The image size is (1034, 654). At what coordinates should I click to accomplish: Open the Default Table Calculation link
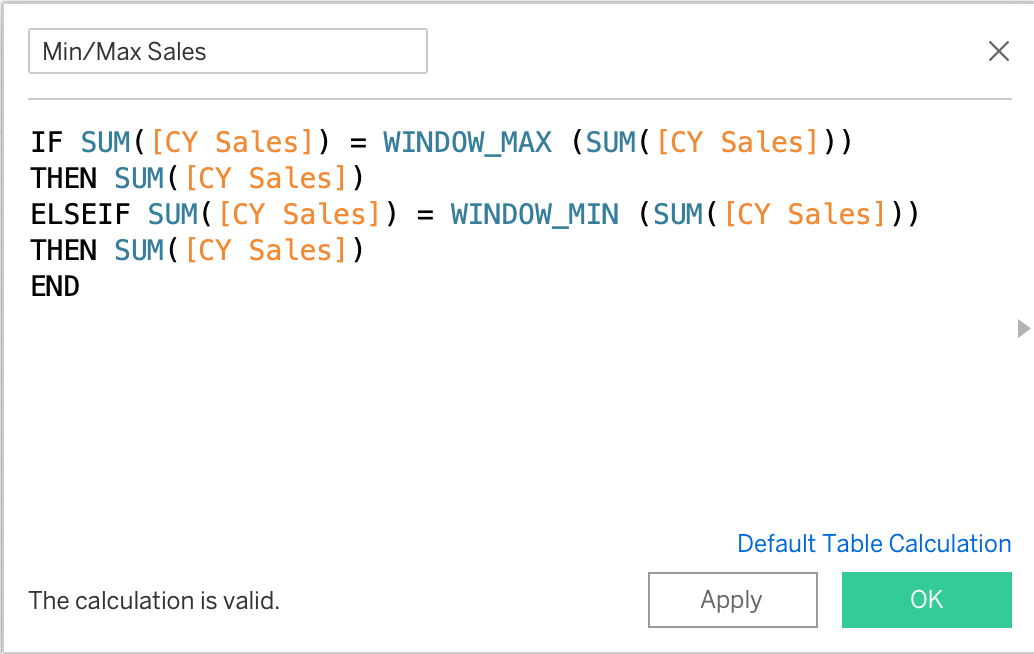coord(874,543)
